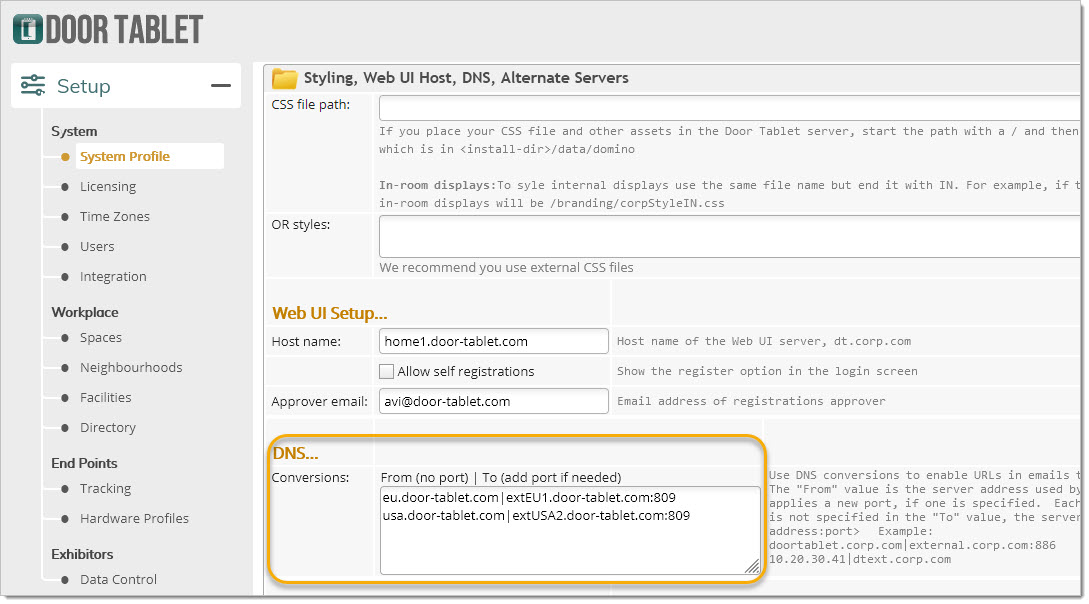Go to Time Zones page
Screen dimensions: 1089x604
115,216
